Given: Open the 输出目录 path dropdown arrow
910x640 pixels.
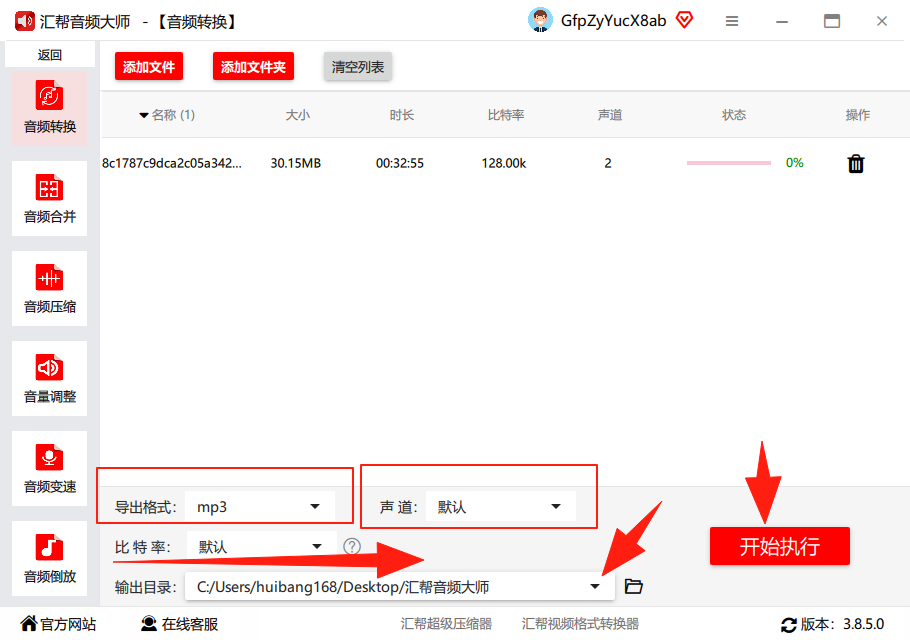Looking at the screenshot, I should pyautogui.click(x=594, y=587).
